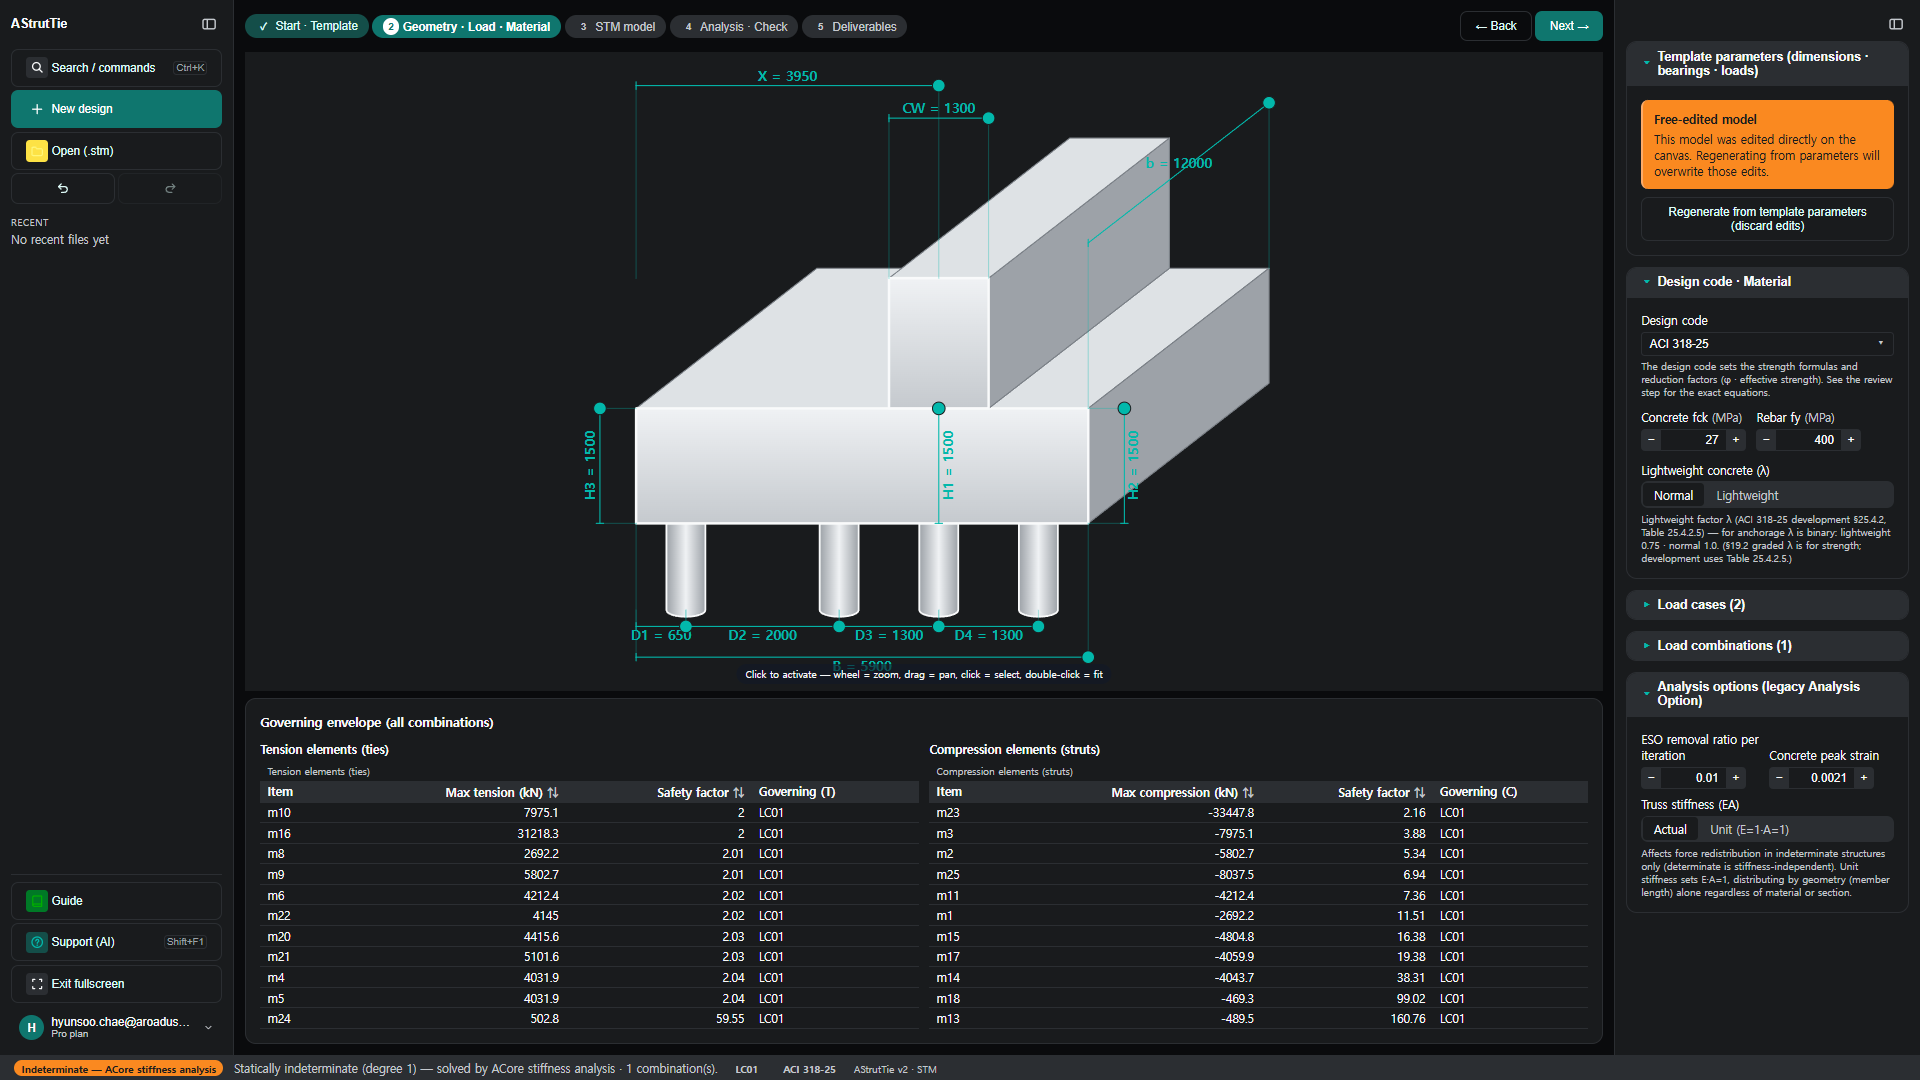Increase ESO removal ratio value

pyautogui.click(x=1736, y=778)
